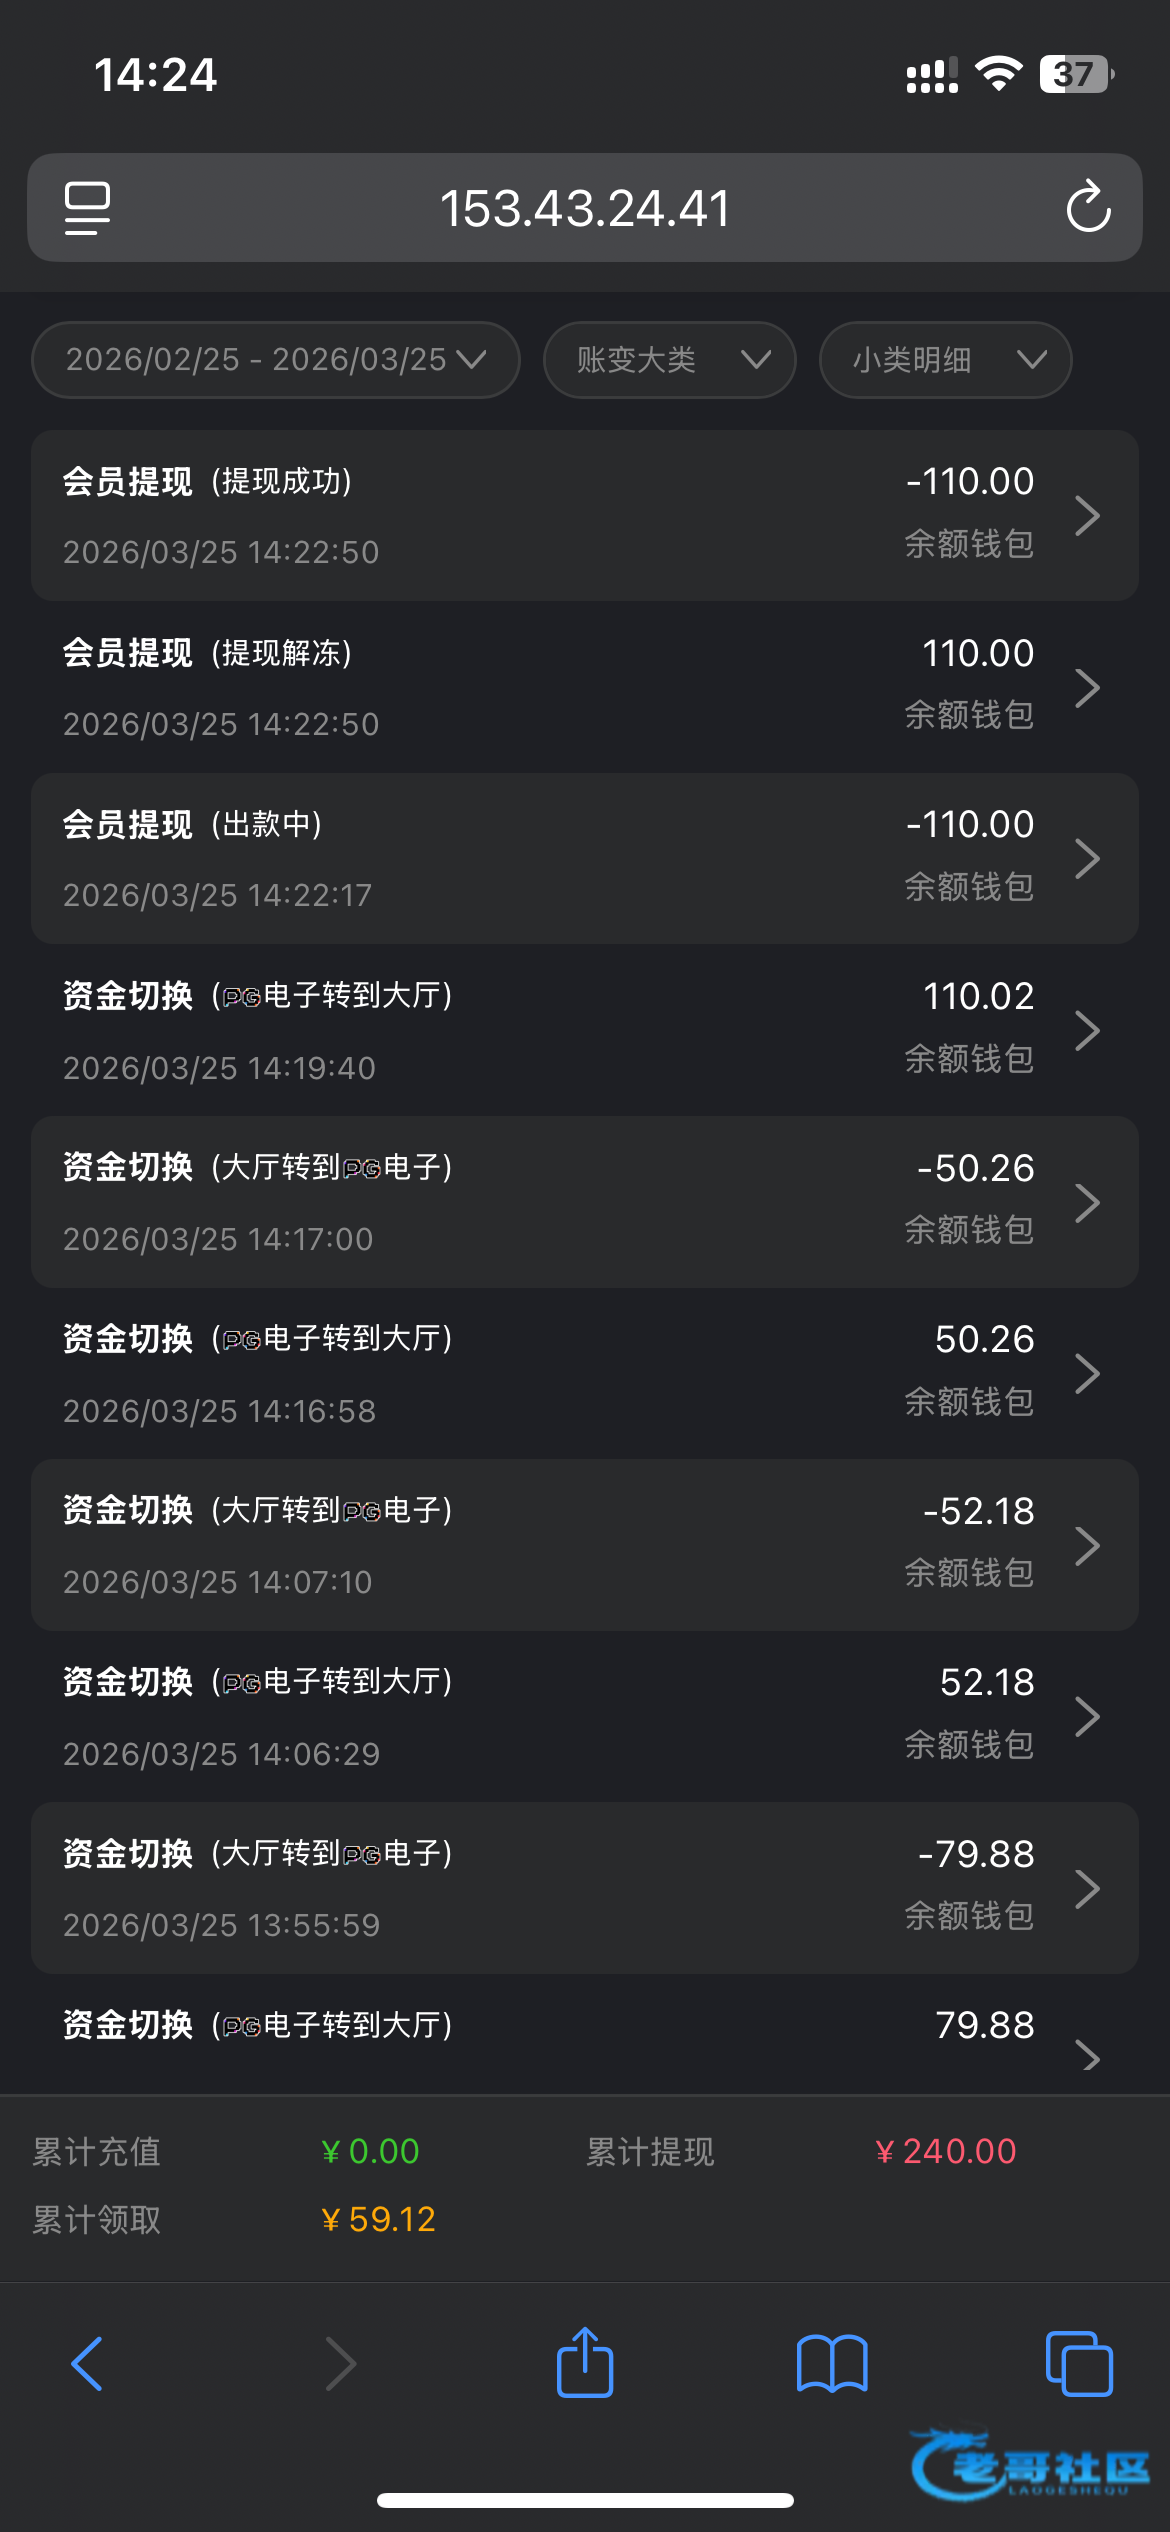Tap the chevron on the -52.18 transfer row
Image resolution: width=1170 pixels, height=2532 pixels.
pyautogui.click(x=1087, y=1545)
